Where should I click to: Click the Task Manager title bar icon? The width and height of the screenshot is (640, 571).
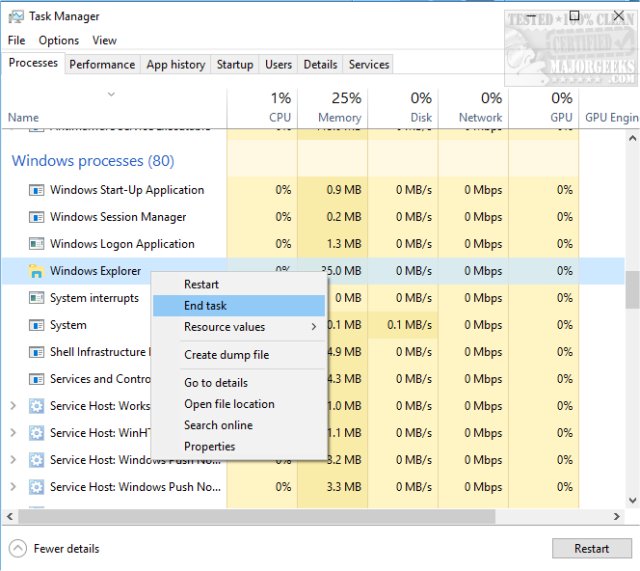coord(16,17)
